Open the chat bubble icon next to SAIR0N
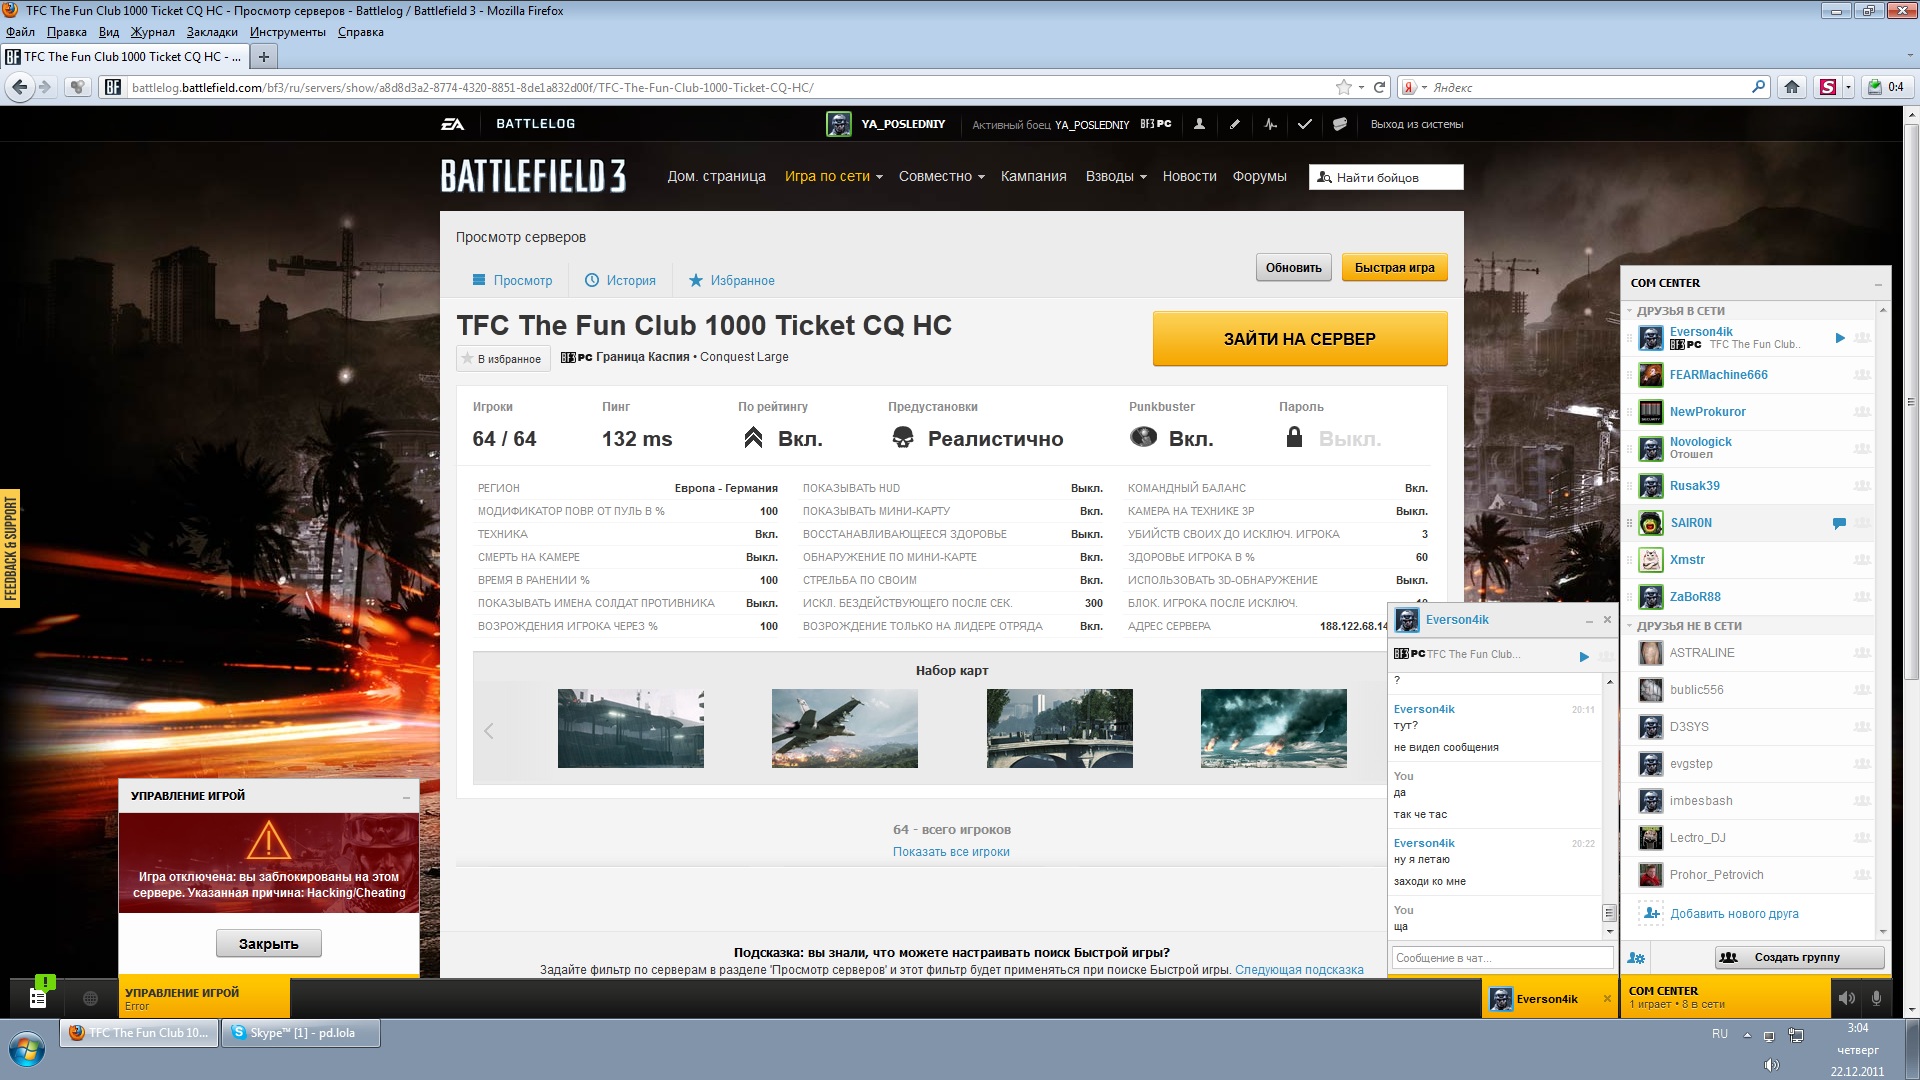The width and height of the screenshot is (1920, 1080). coord(1838,523)
